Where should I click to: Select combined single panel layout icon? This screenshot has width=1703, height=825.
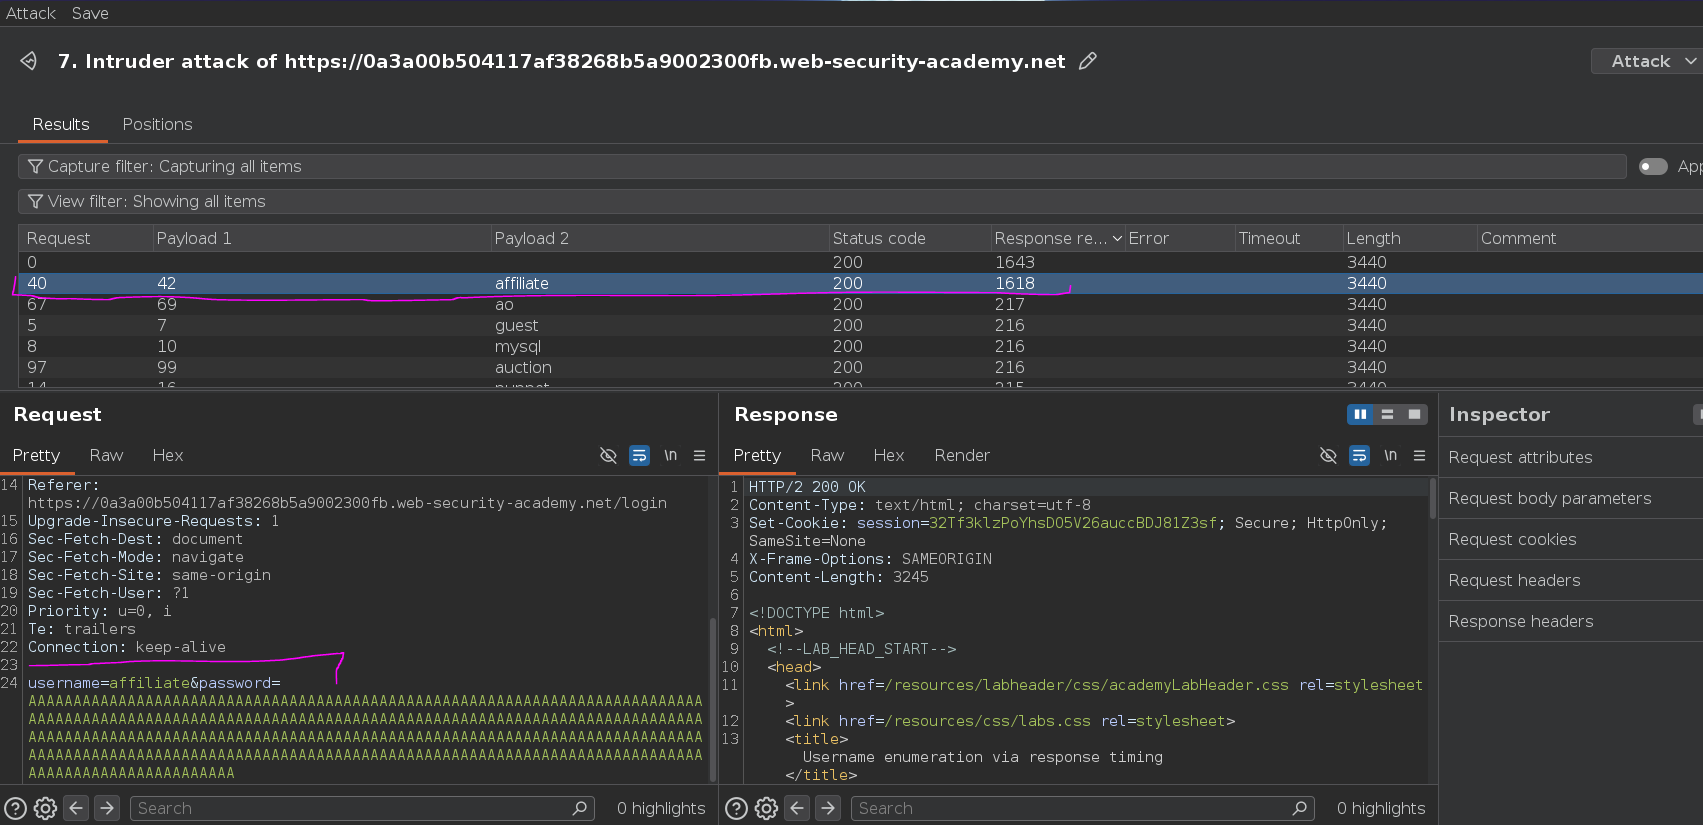tap(1414, 414)
